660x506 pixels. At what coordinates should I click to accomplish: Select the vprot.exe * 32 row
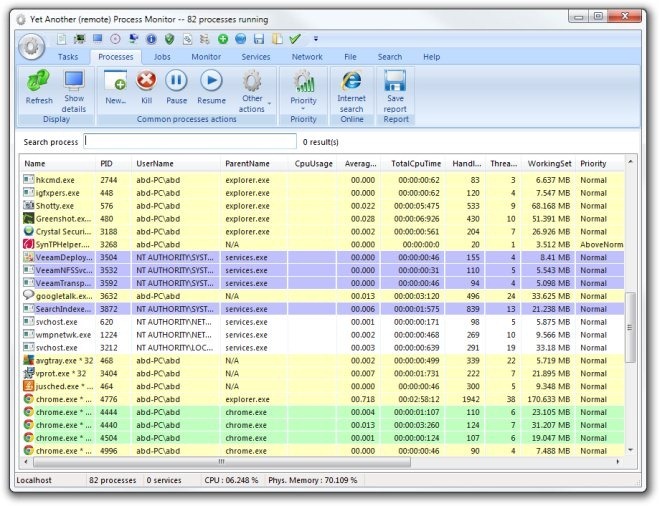322,373
